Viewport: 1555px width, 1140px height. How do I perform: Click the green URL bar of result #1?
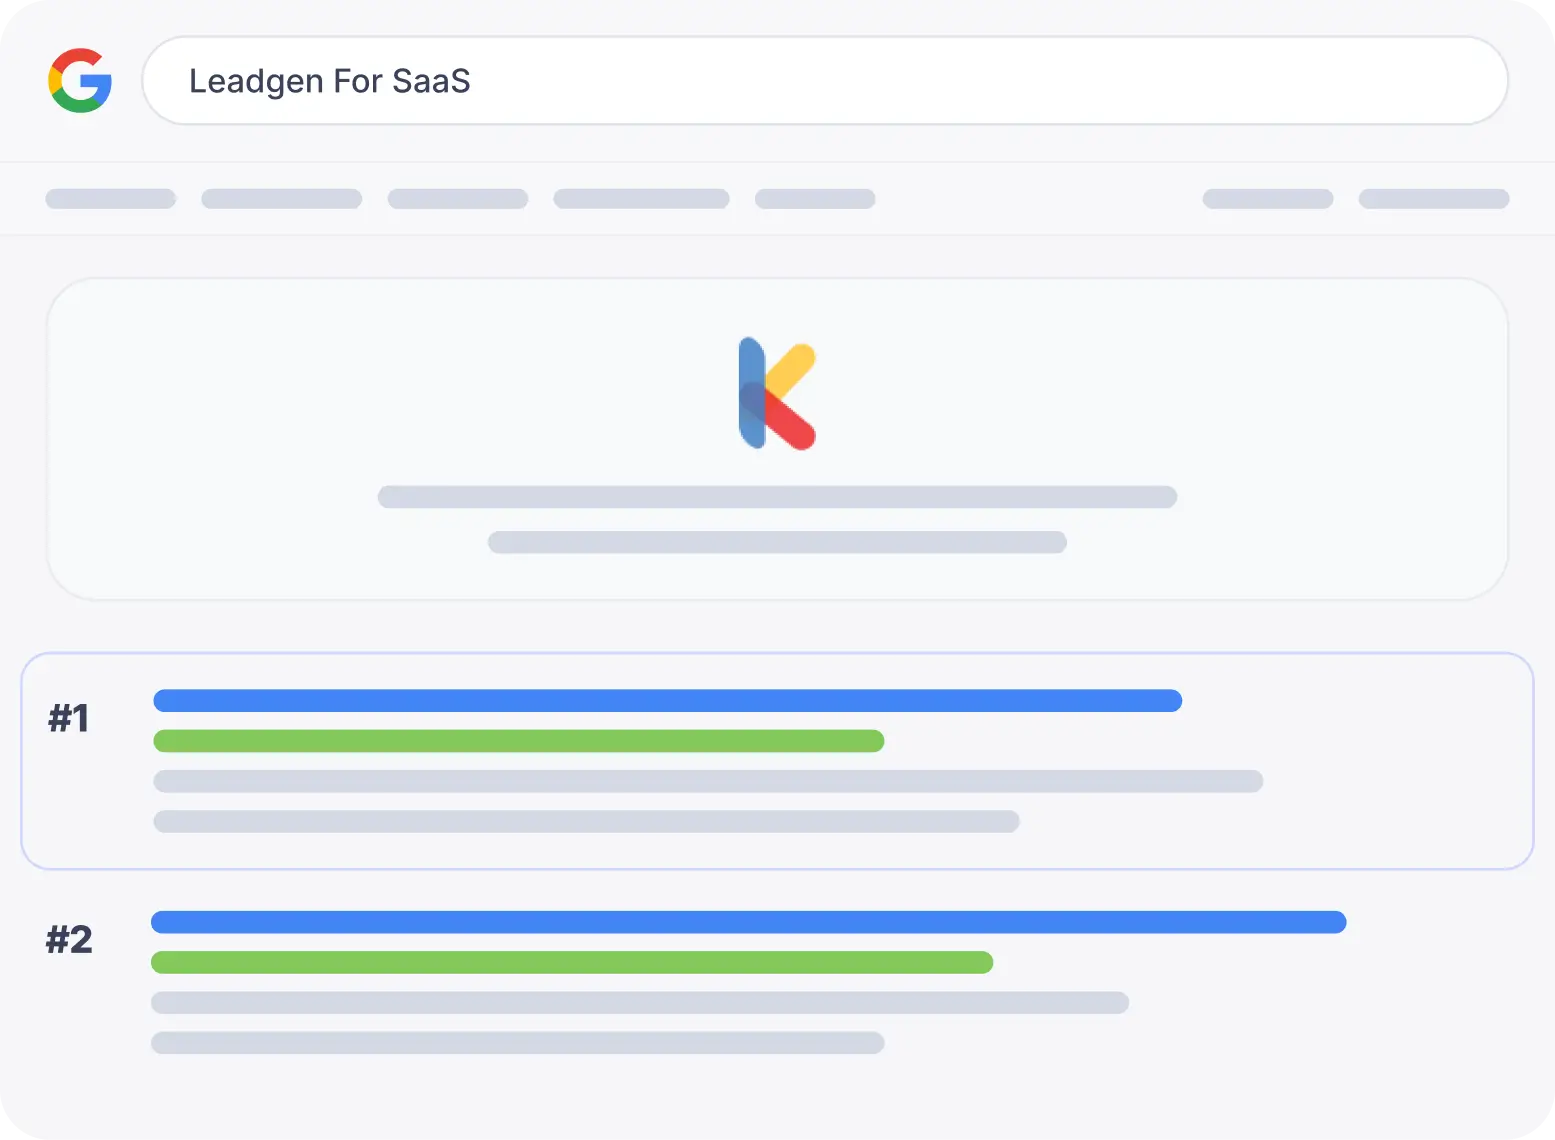tap(519, 741)
